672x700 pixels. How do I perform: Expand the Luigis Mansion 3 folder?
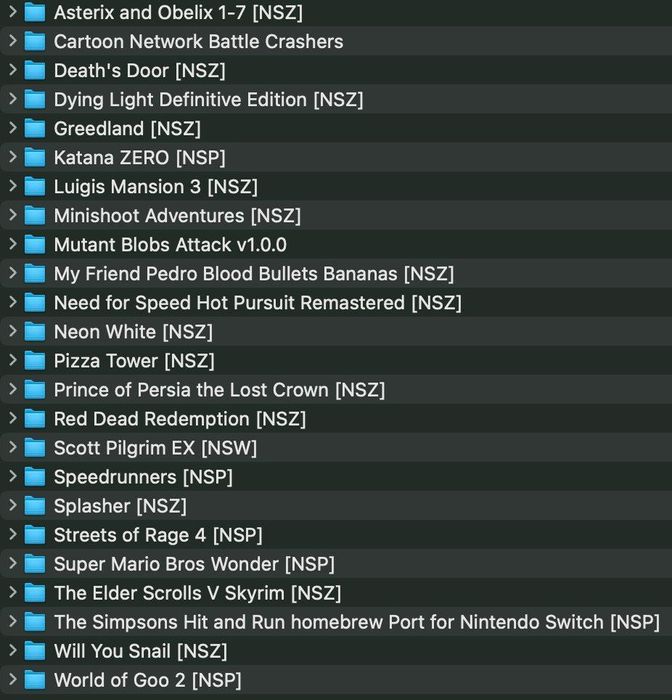[13, 186]
